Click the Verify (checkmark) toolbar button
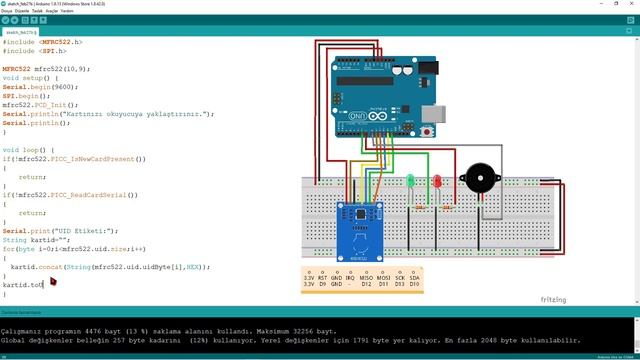 click(x=5, y=20)
